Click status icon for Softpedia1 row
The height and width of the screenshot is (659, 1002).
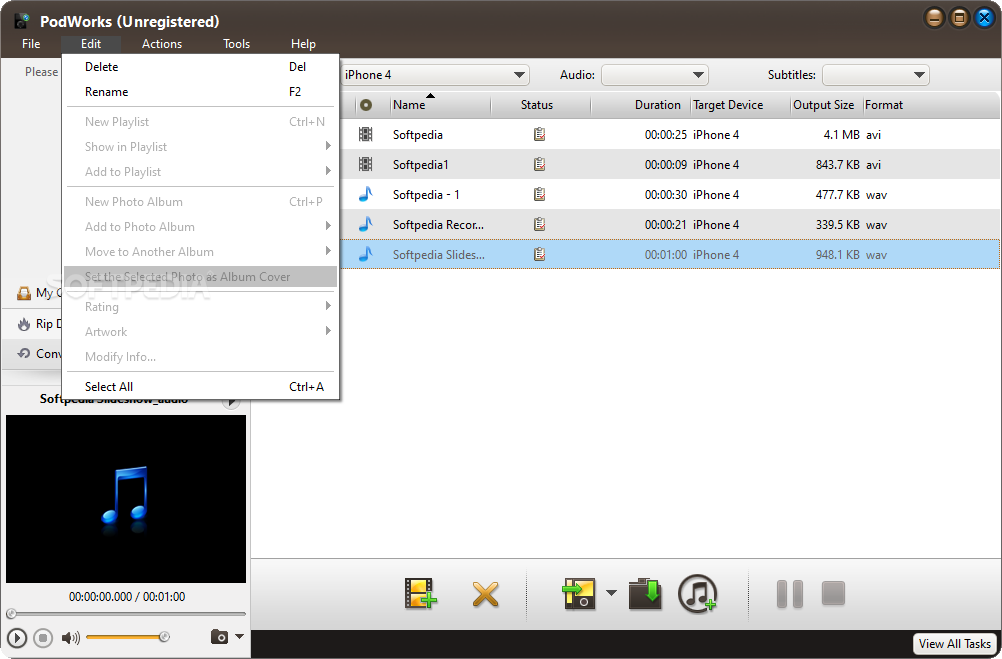tap(539, 164)
